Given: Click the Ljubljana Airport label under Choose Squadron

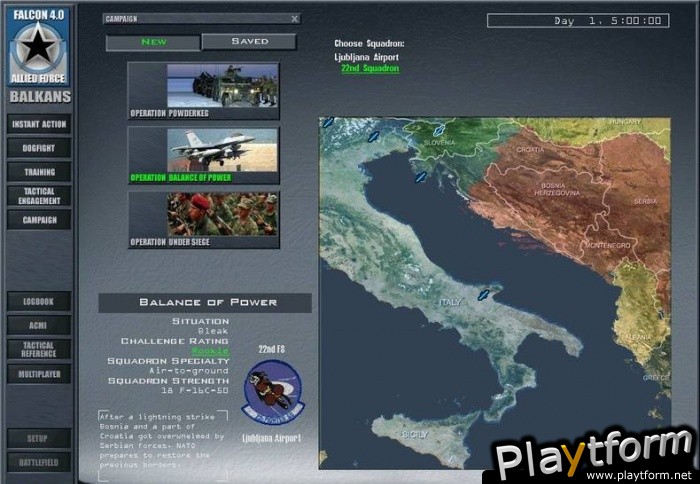Looking at the screenshot, I should (x=367, y=57).
